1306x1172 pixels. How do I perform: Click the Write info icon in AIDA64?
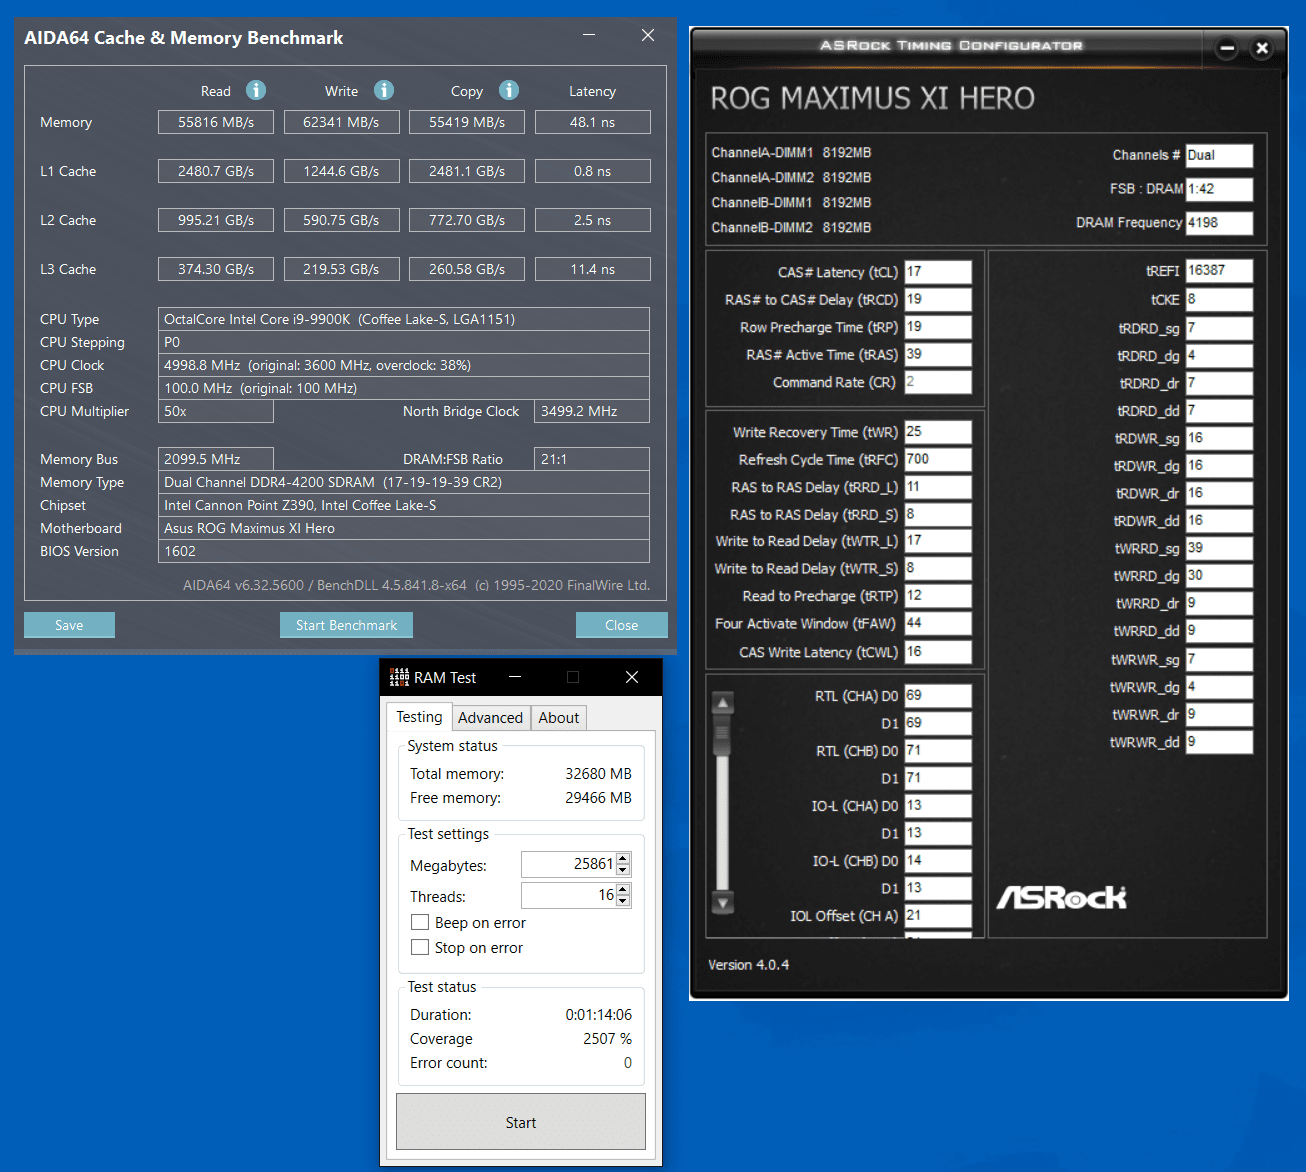pyautogui.click(x=384, y=90)
